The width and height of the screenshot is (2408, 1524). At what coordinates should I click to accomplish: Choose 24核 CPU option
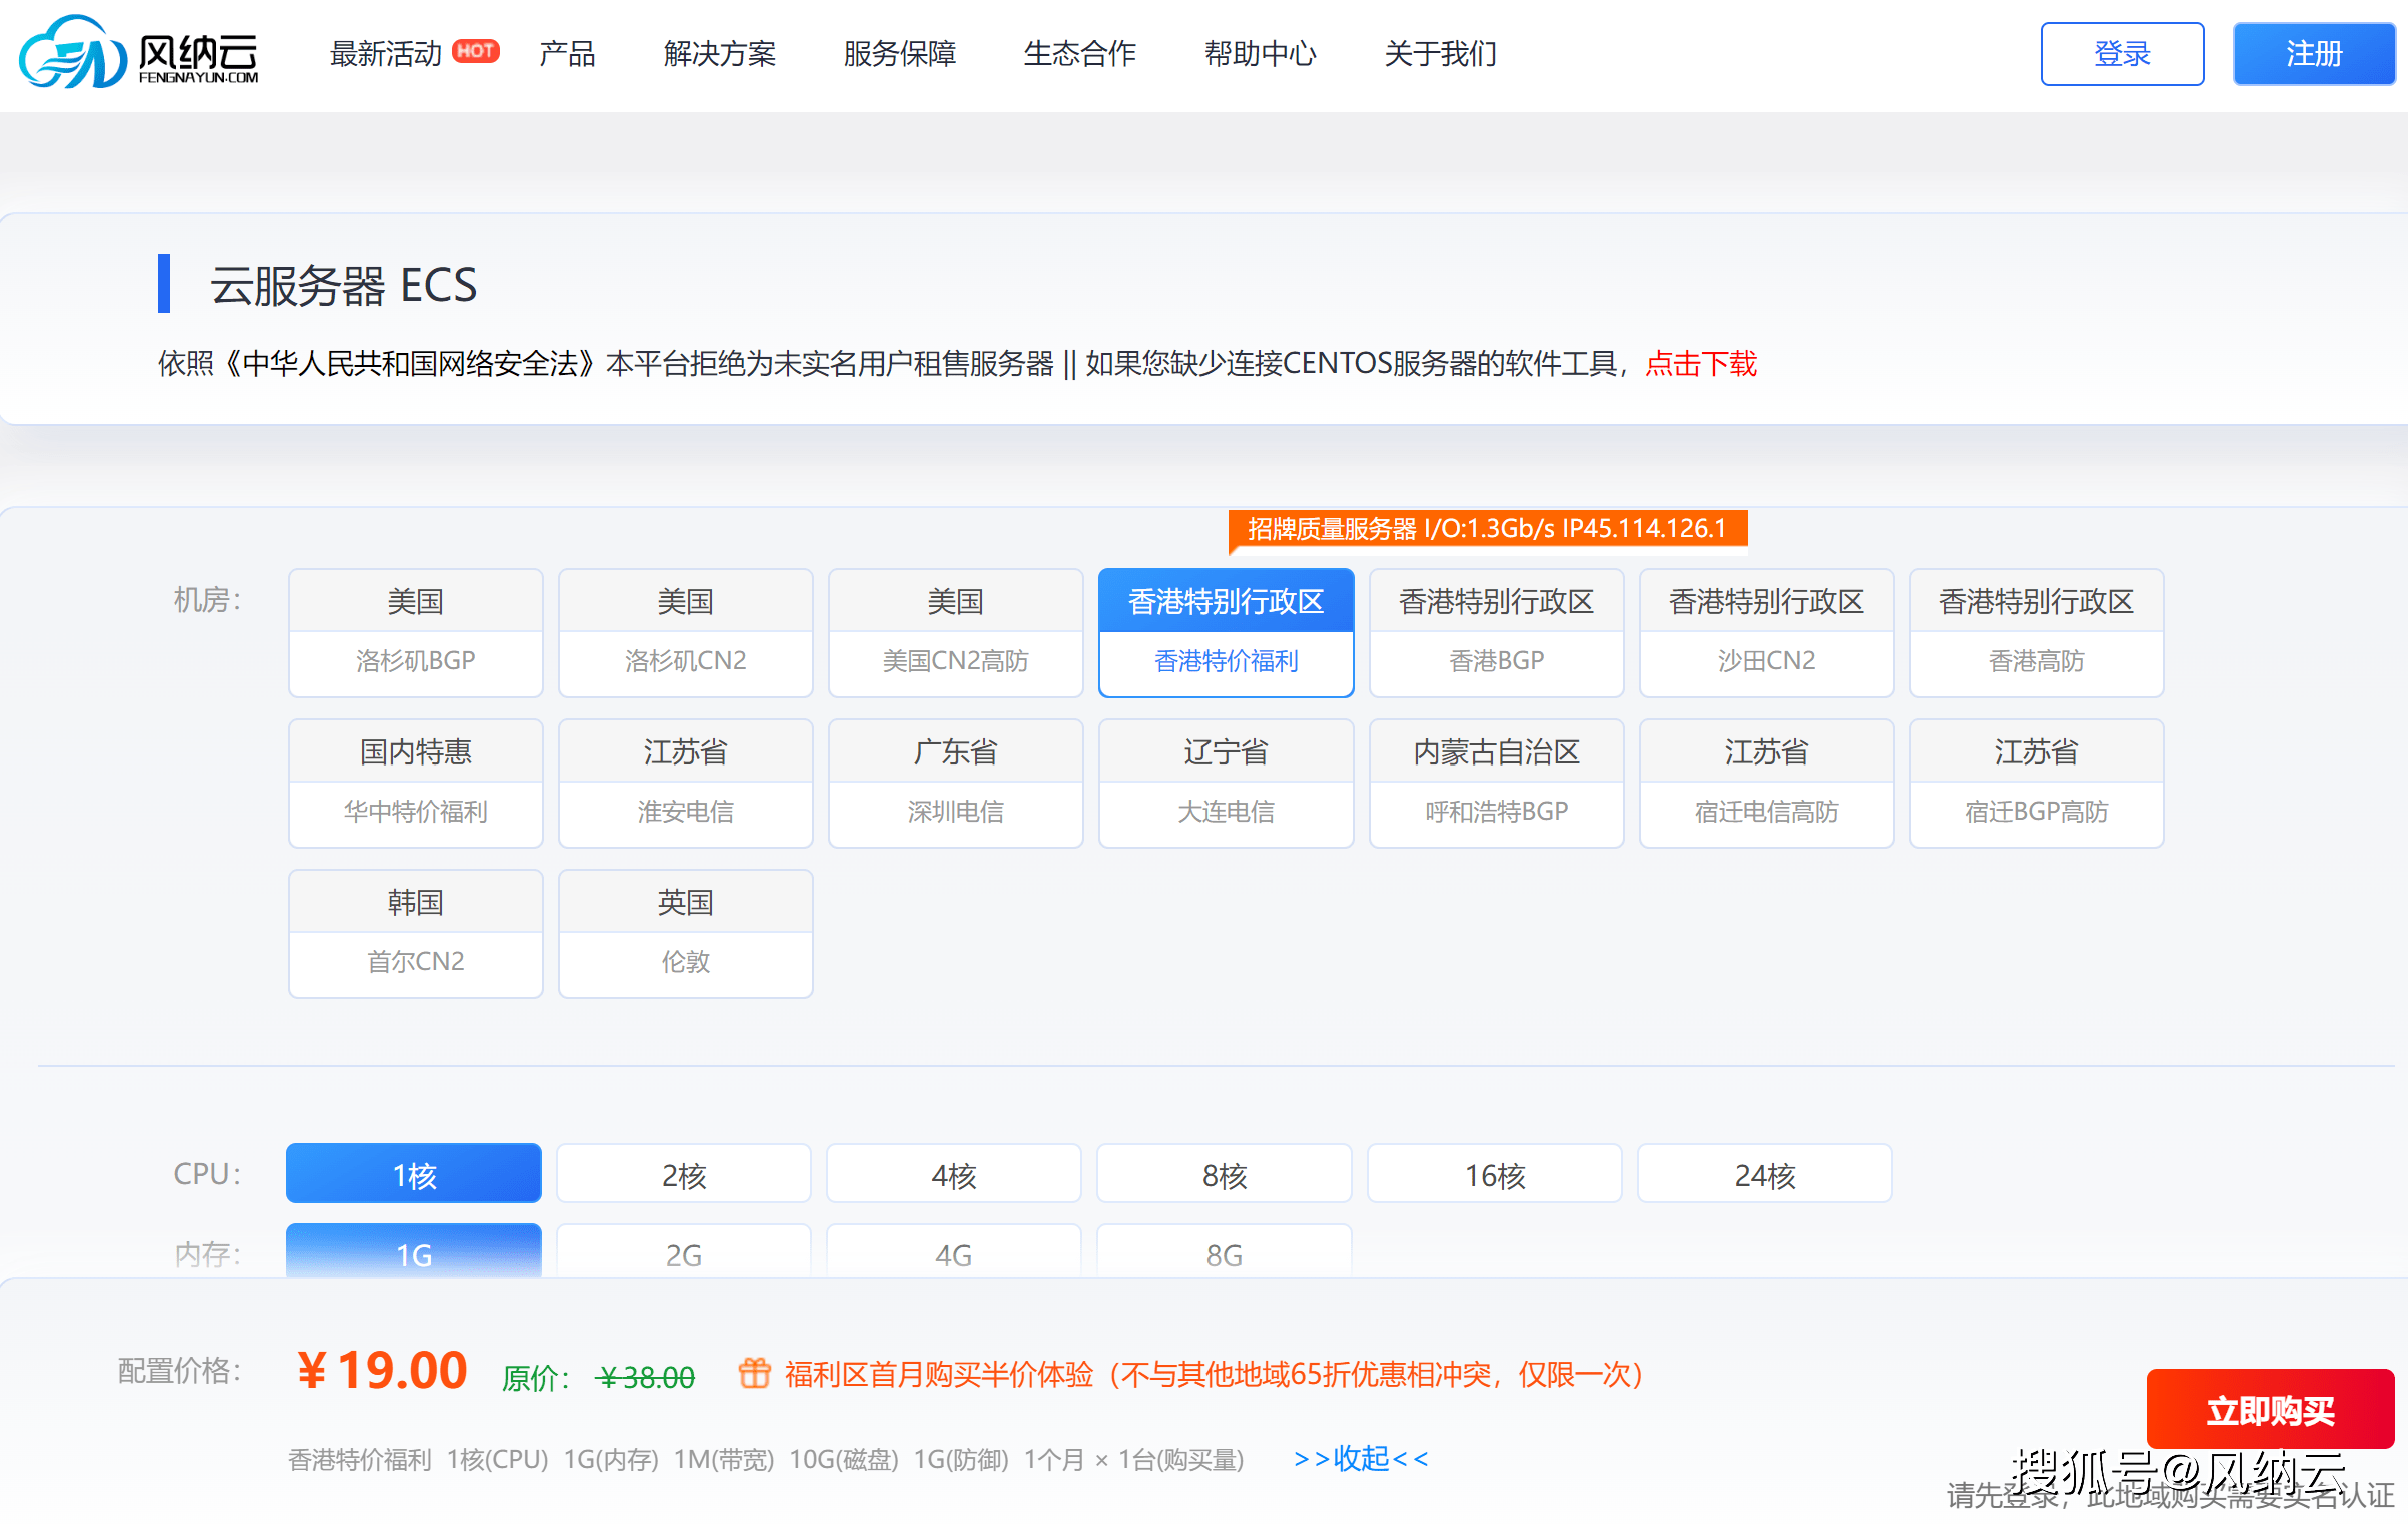tap(1765, 1173)
